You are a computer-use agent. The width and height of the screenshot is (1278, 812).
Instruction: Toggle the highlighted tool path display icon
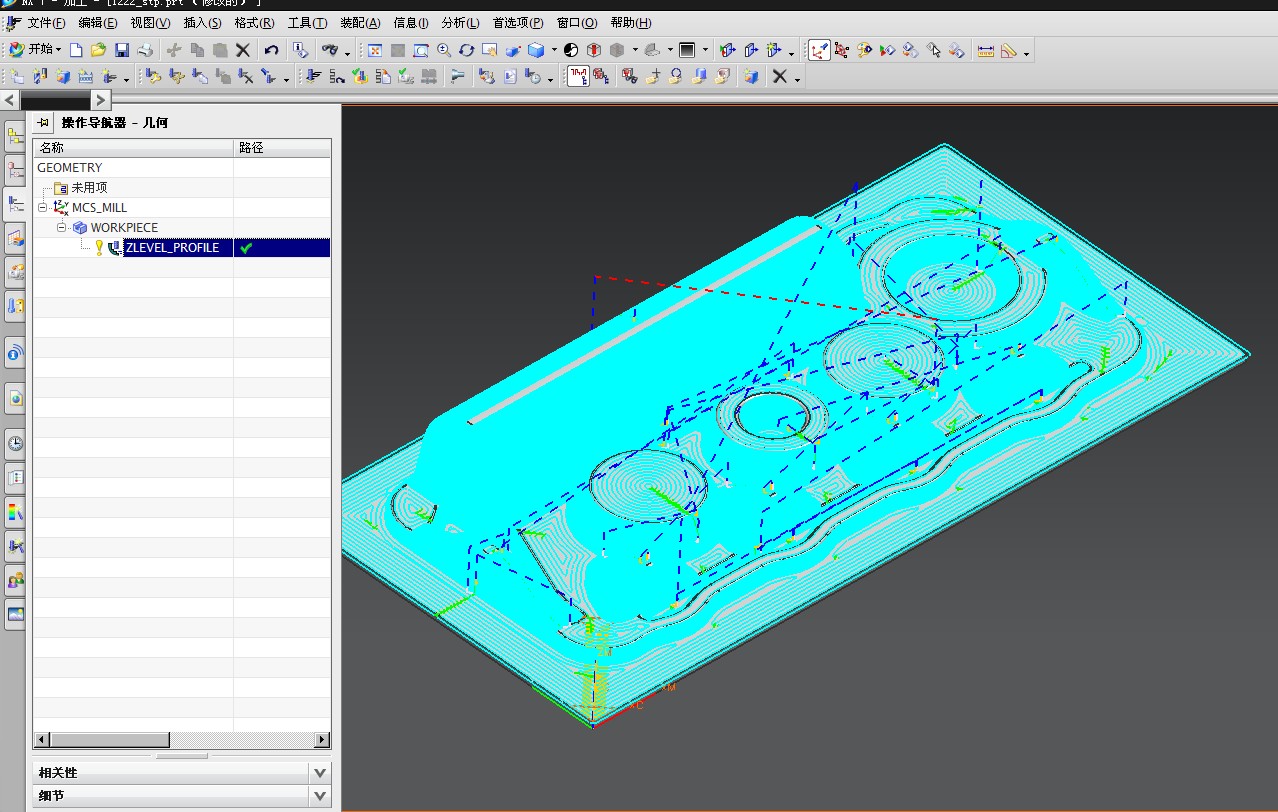click(578, 76)
